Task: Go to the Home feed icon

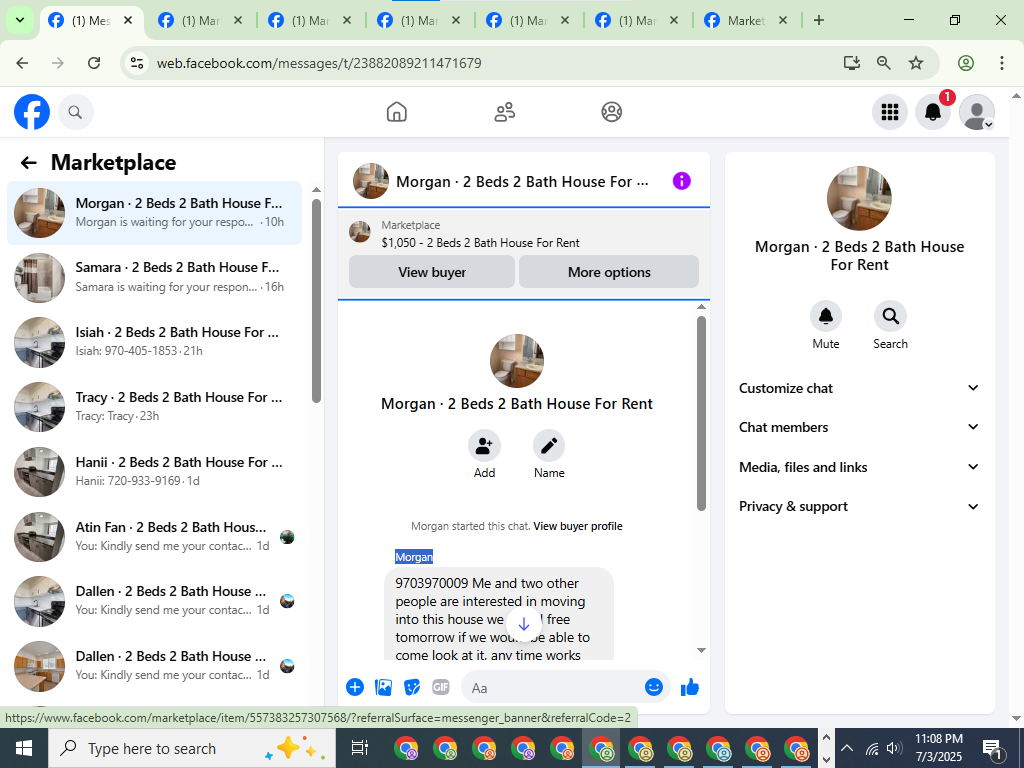Action: tap(396, 112)
